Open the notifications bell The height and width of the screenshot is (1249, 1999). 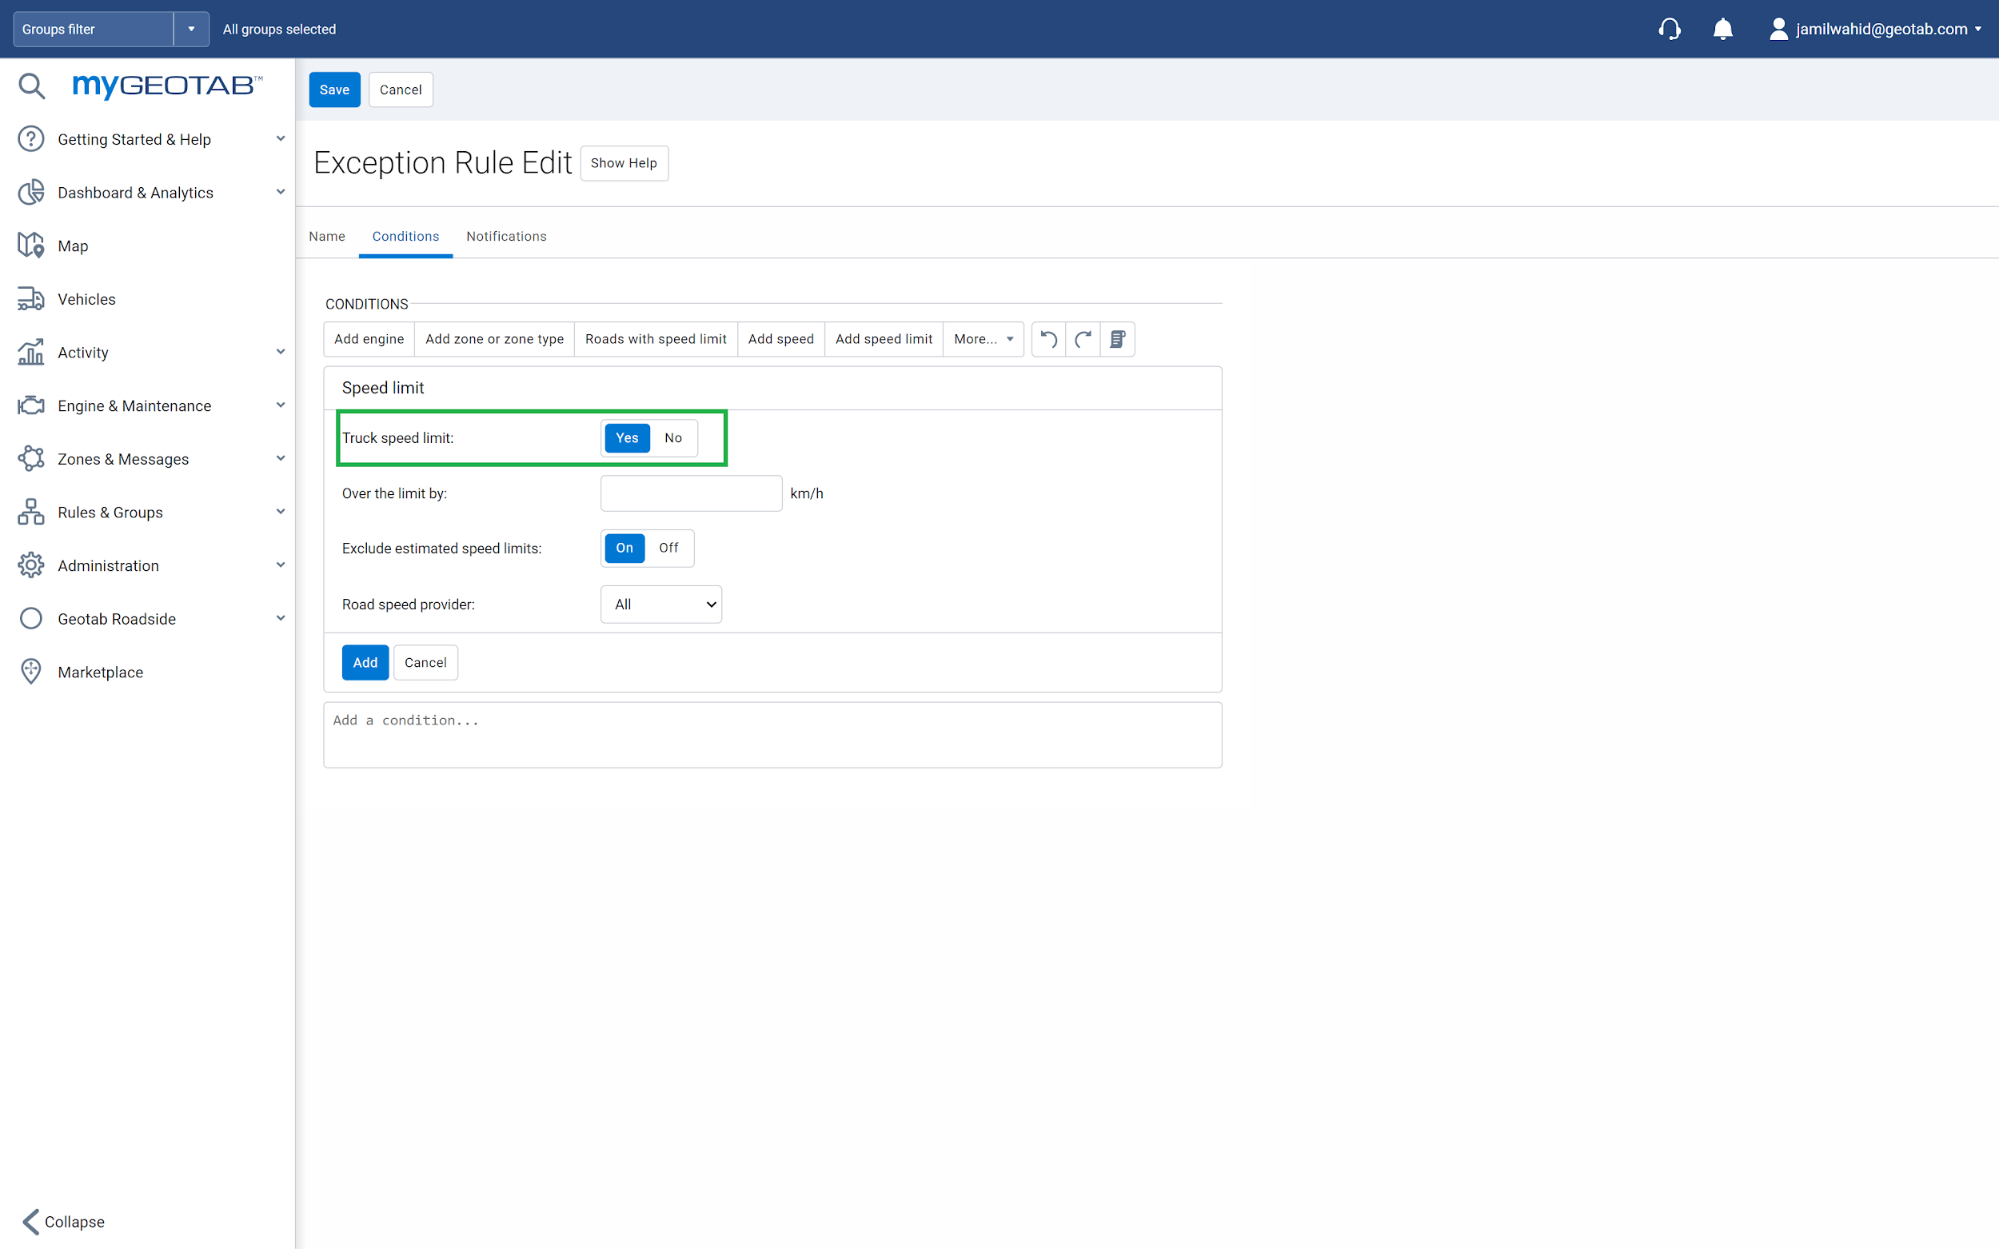click(1722, 29)
